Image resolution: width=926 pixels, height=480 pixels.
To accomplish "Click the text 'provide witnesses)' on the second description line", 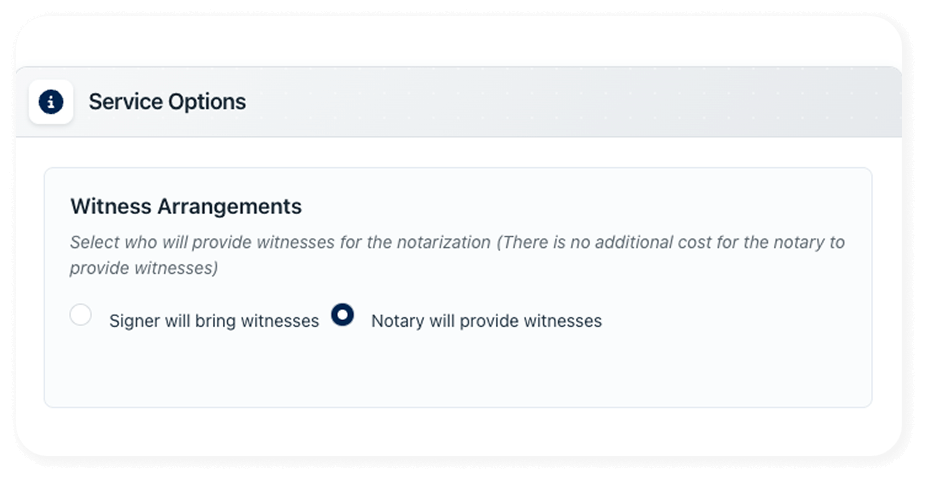I will [144, 268].
